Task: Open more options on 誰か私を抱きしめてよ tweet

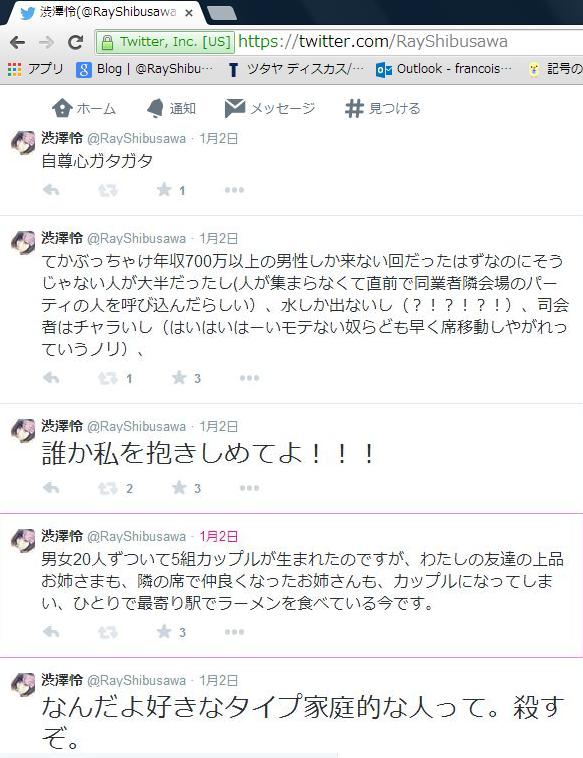Action: 249,488
